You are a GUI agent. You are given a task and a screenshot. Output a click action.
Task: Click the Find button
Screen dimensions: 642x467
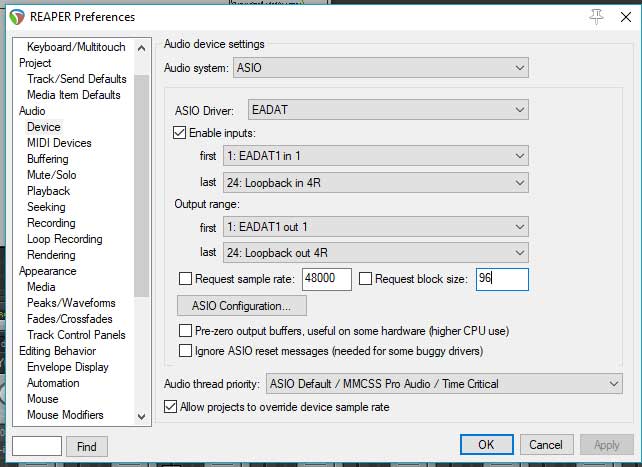[x=87, y=446]
